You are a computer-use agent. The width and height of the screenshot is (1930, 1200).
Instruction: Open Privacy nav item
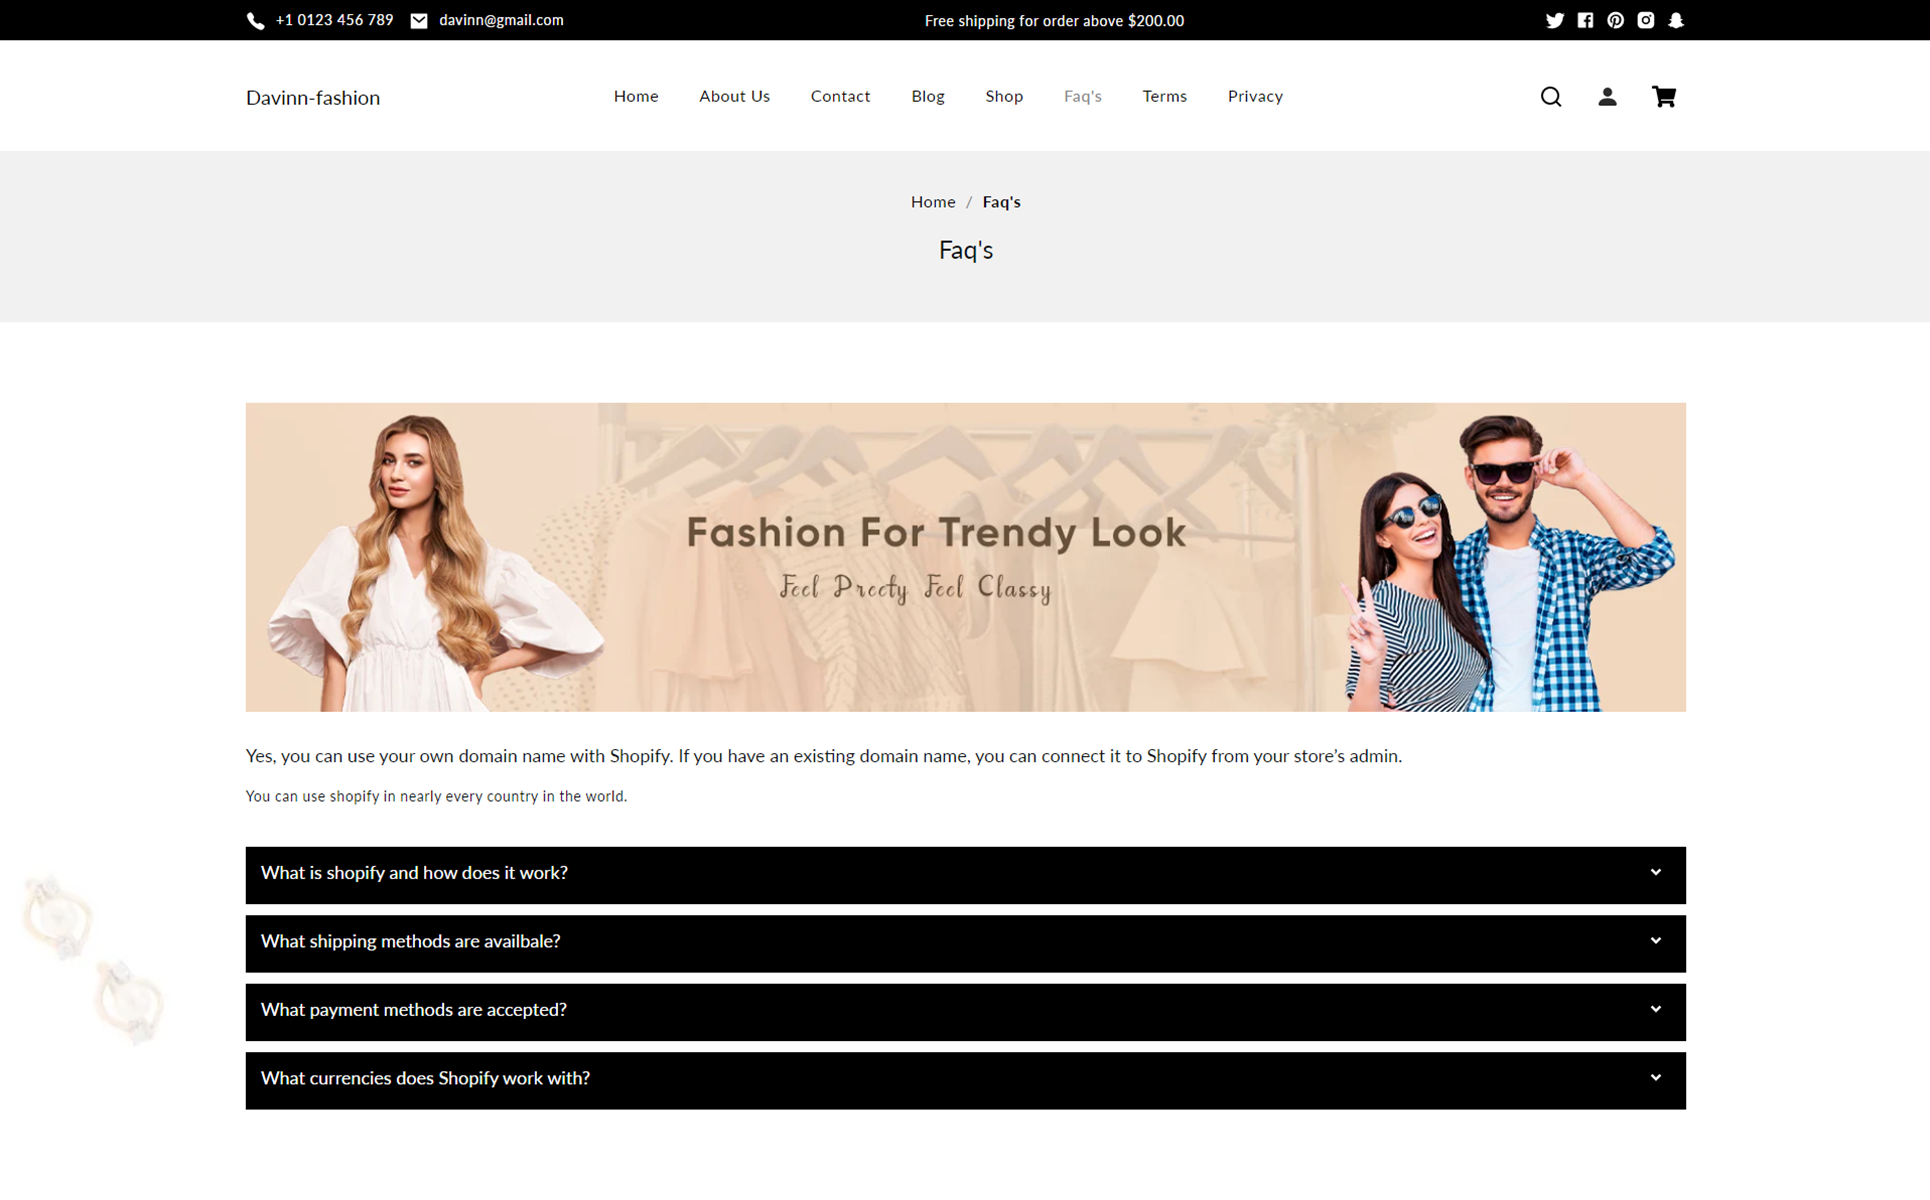coord(1255,96)
